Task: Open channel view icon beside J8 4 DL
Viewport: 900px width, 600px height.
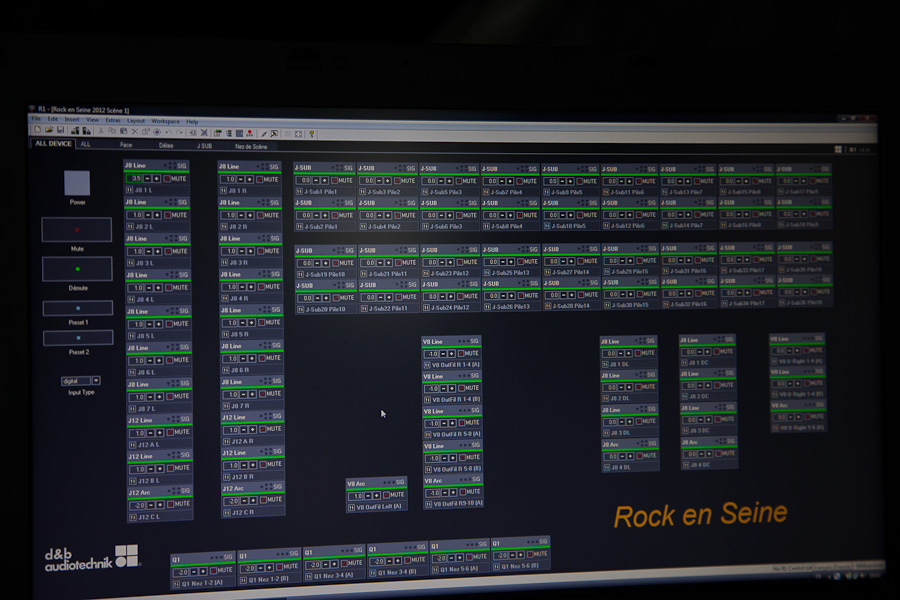Action: [606, 467]
